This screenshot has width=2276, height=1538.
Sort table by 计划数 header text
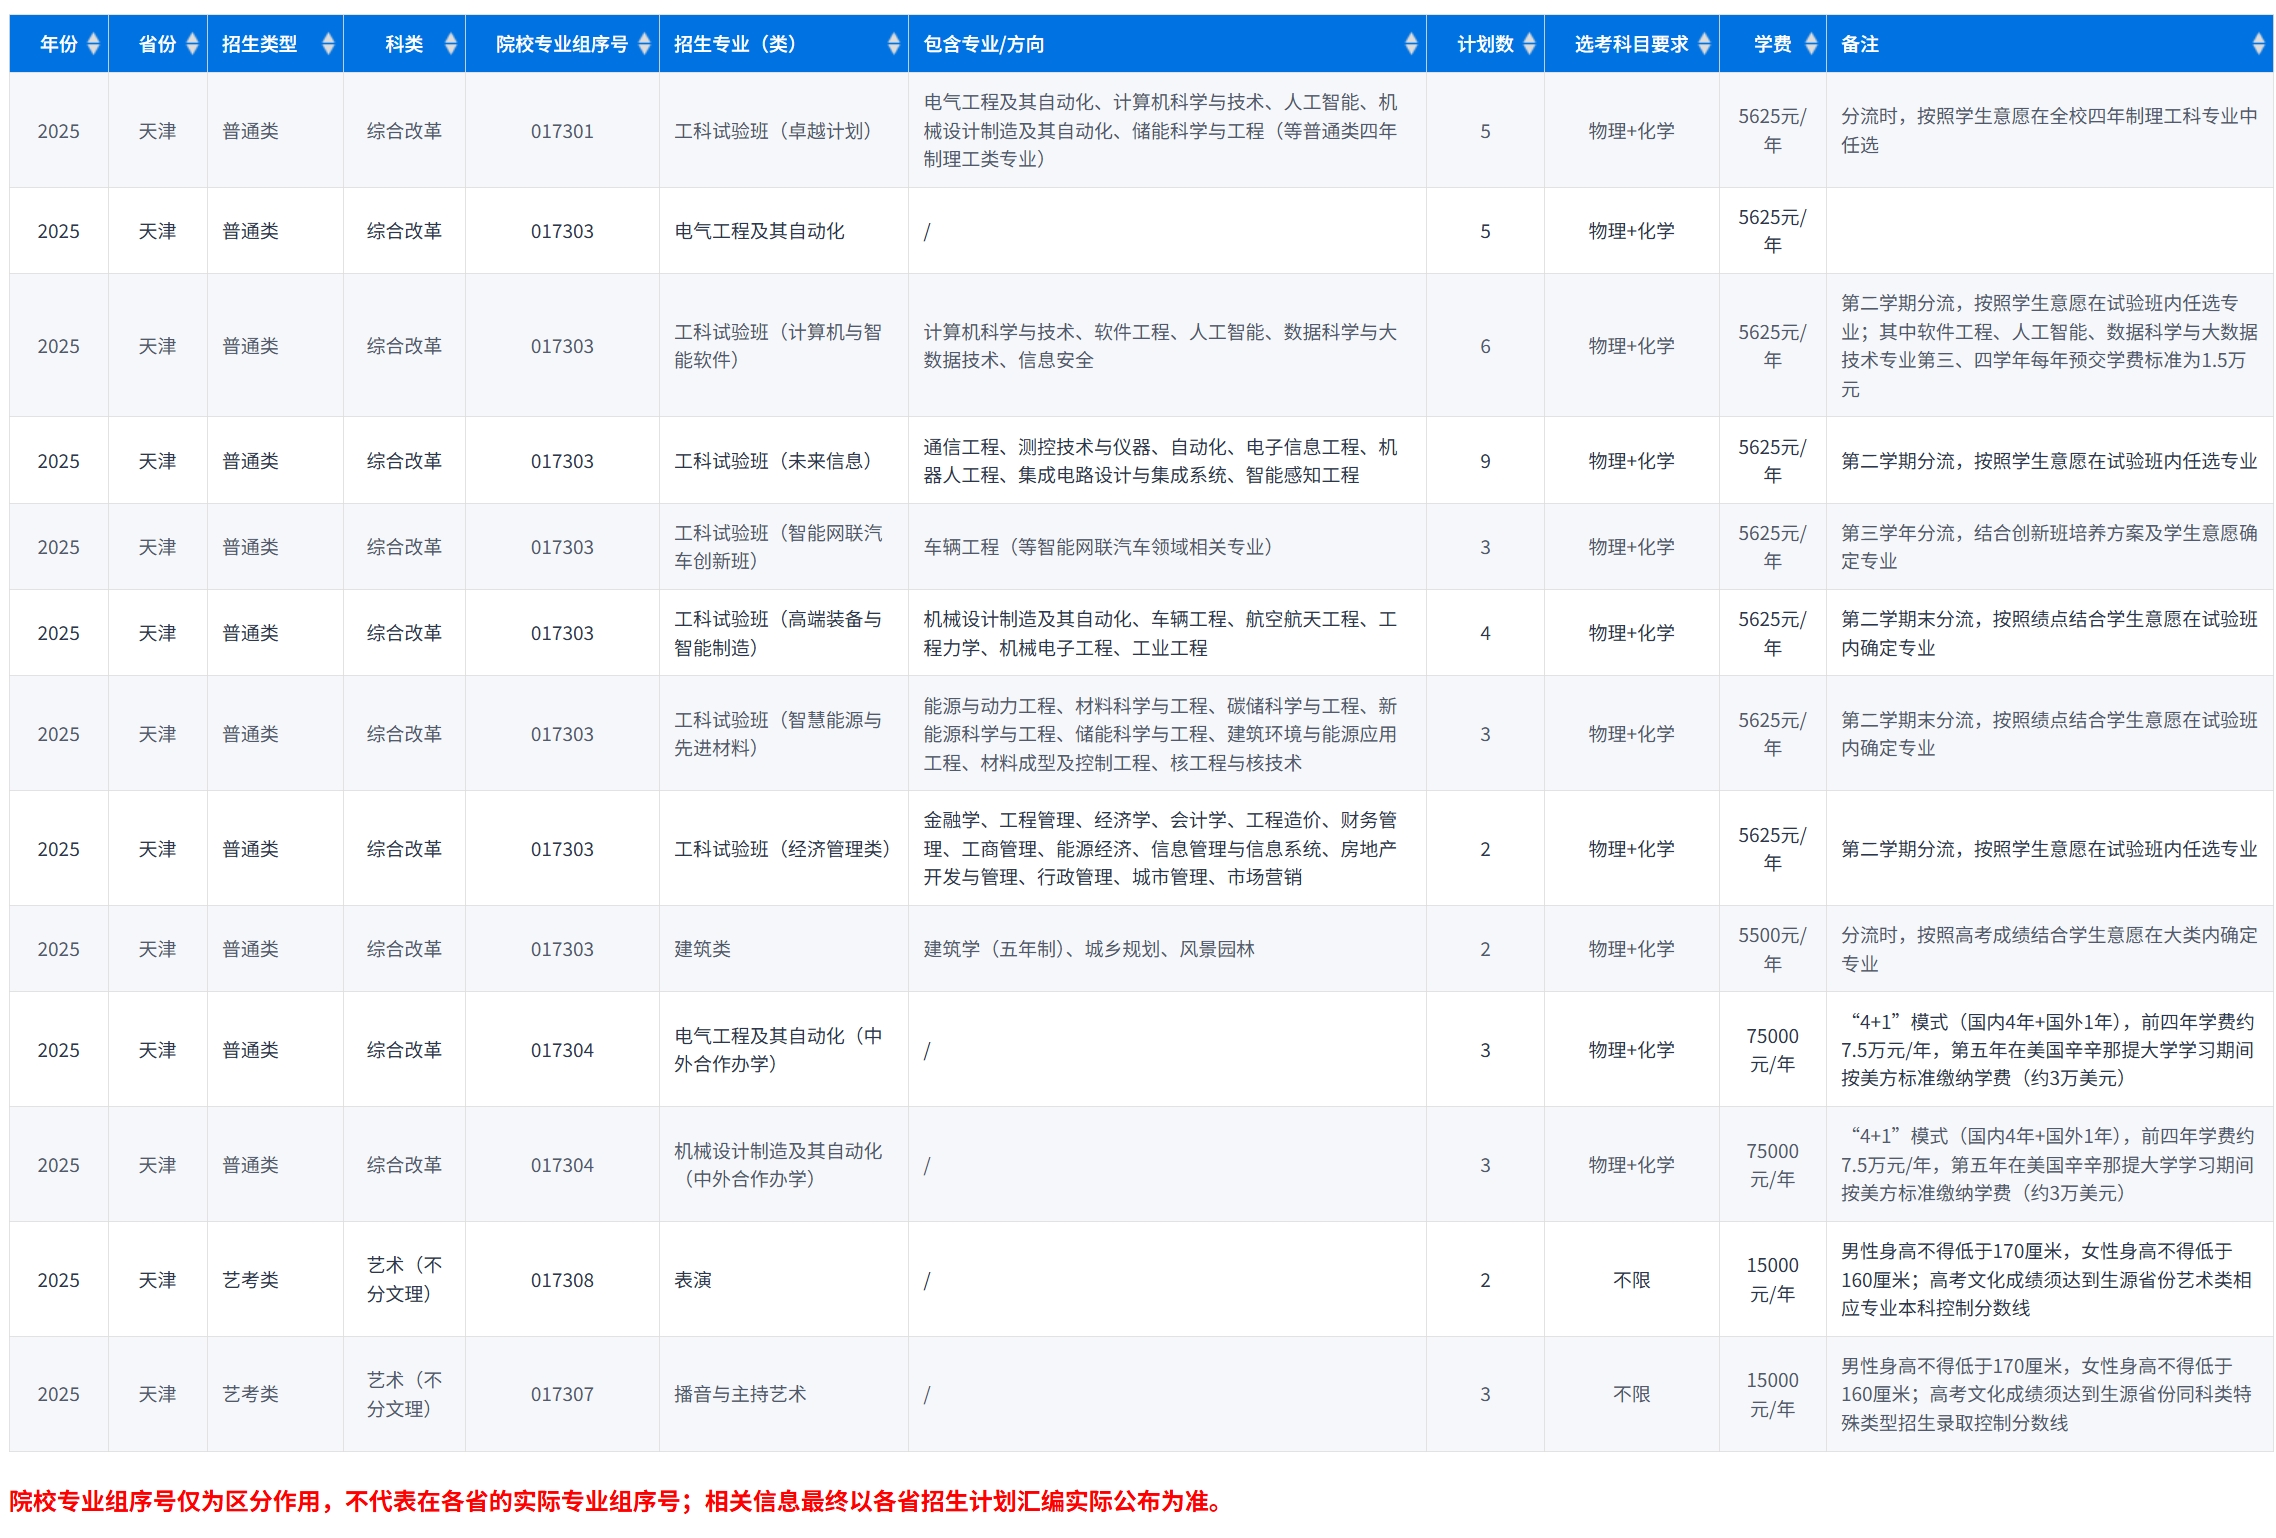(1484, 44)
